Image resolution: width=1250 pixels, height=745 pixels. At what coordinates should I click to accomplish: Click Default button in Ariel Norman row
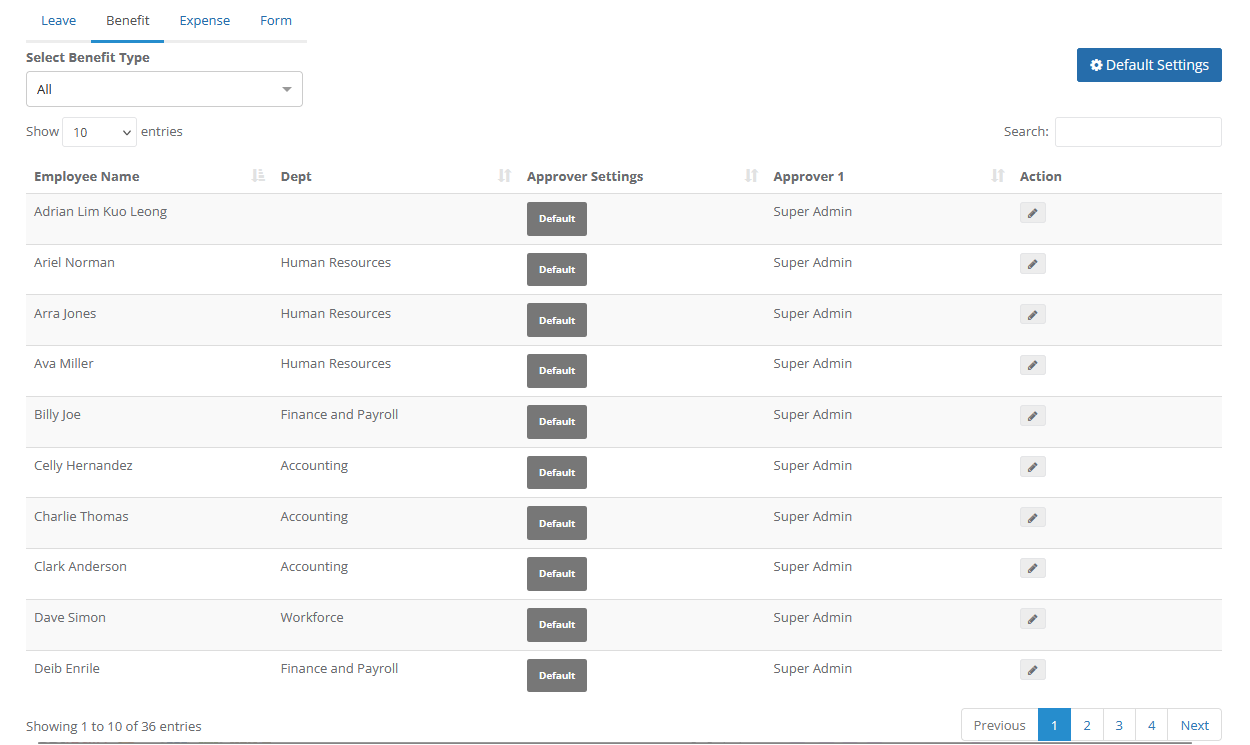[557, 270]
